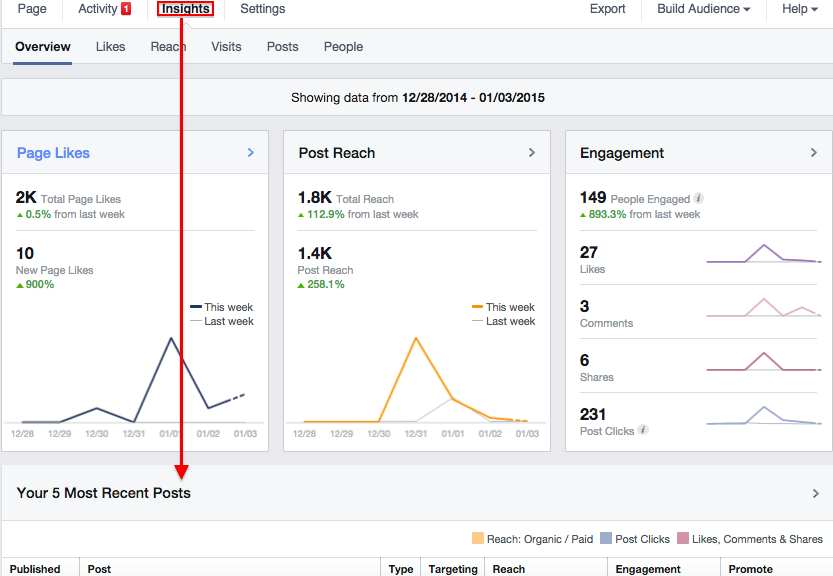Switch to the Likes tab
The height and width of the screenshot is (576, 833).
coord(111,47)
